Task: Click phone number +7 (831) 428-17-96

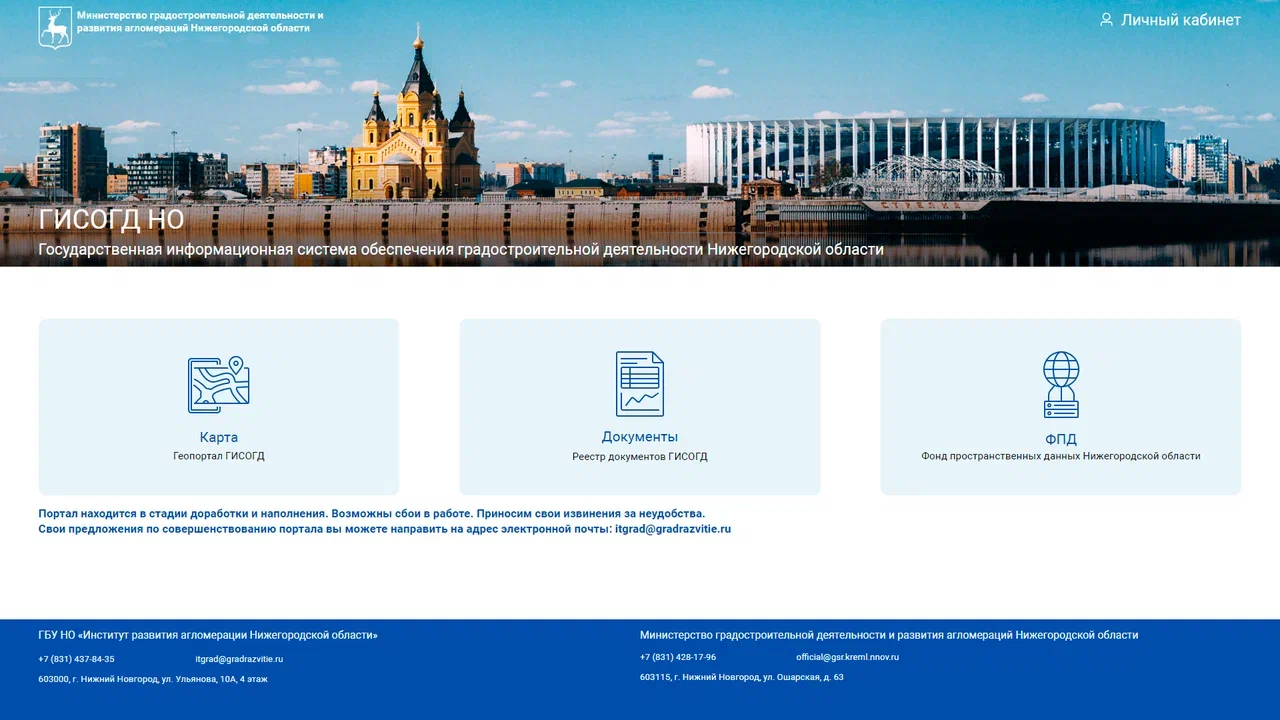Action: click(x=678, y=657)
